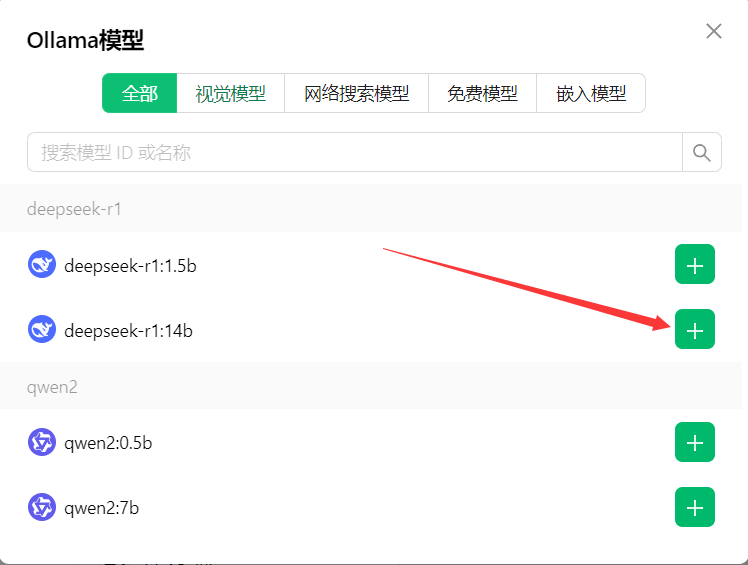Focus the 搜索模型 ID 或名称 search field
The width and height of the screenshot is (748, 565).
355,153
